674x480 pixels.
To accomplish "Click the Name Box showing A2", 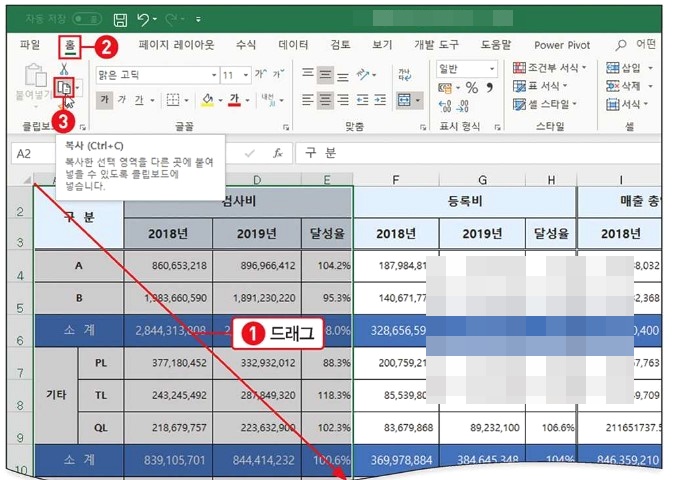I will (x=34, y=153).
